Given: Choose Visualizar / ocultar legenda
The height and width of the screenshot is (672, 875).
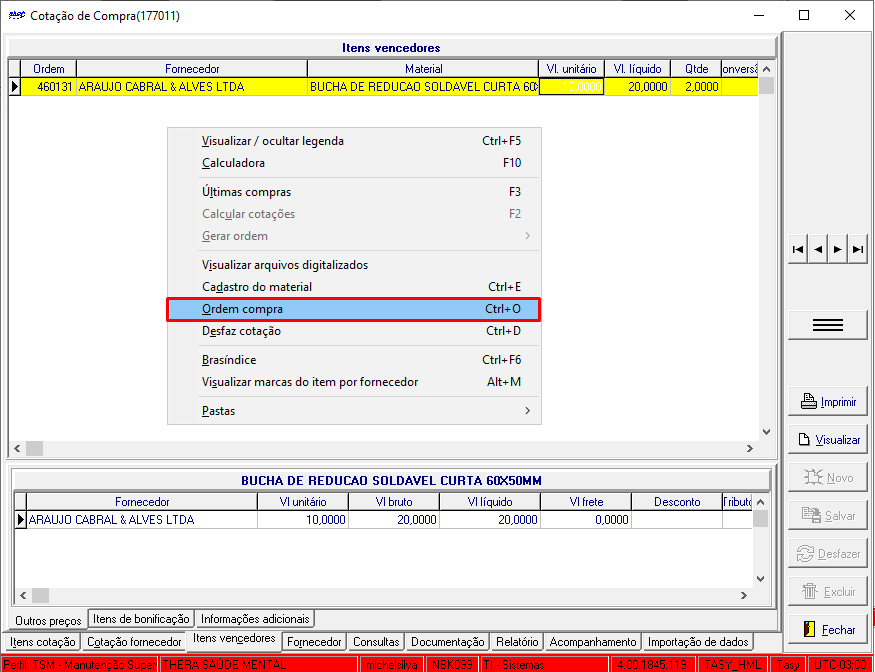Looking at the screenshot, I should (x=354, y=141).
